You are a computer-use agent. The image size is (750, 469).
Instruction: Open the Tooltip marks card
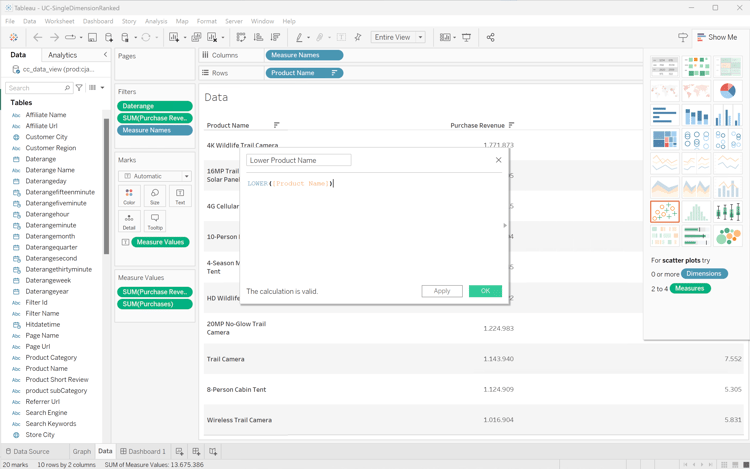[x=155, y=221]
